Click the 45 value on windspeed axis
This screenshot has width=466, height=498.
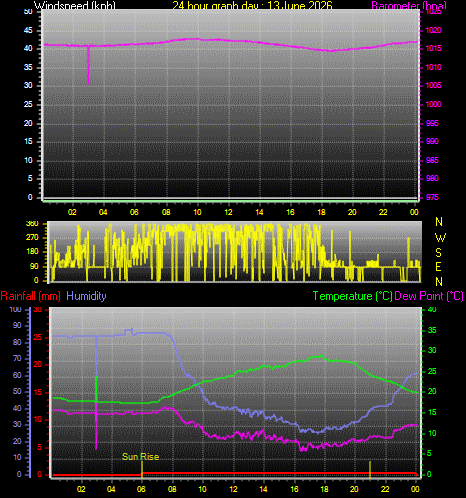[x=28, y=30]
